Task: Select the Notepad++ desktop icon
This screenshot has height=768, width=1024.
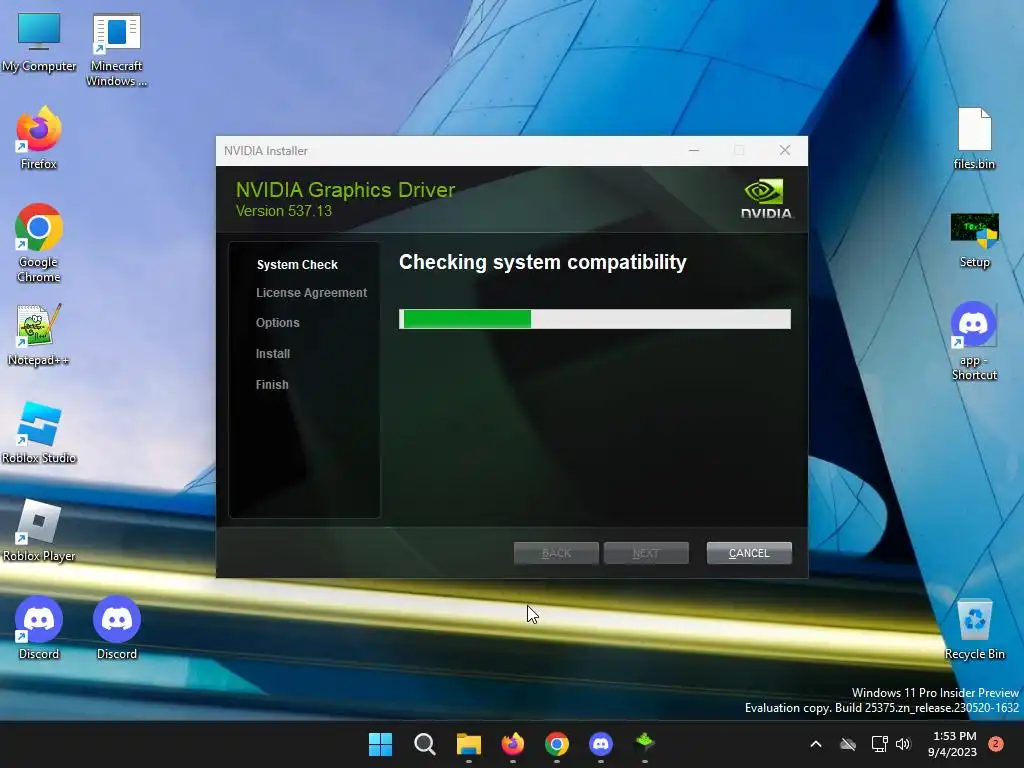Action: 39,334
